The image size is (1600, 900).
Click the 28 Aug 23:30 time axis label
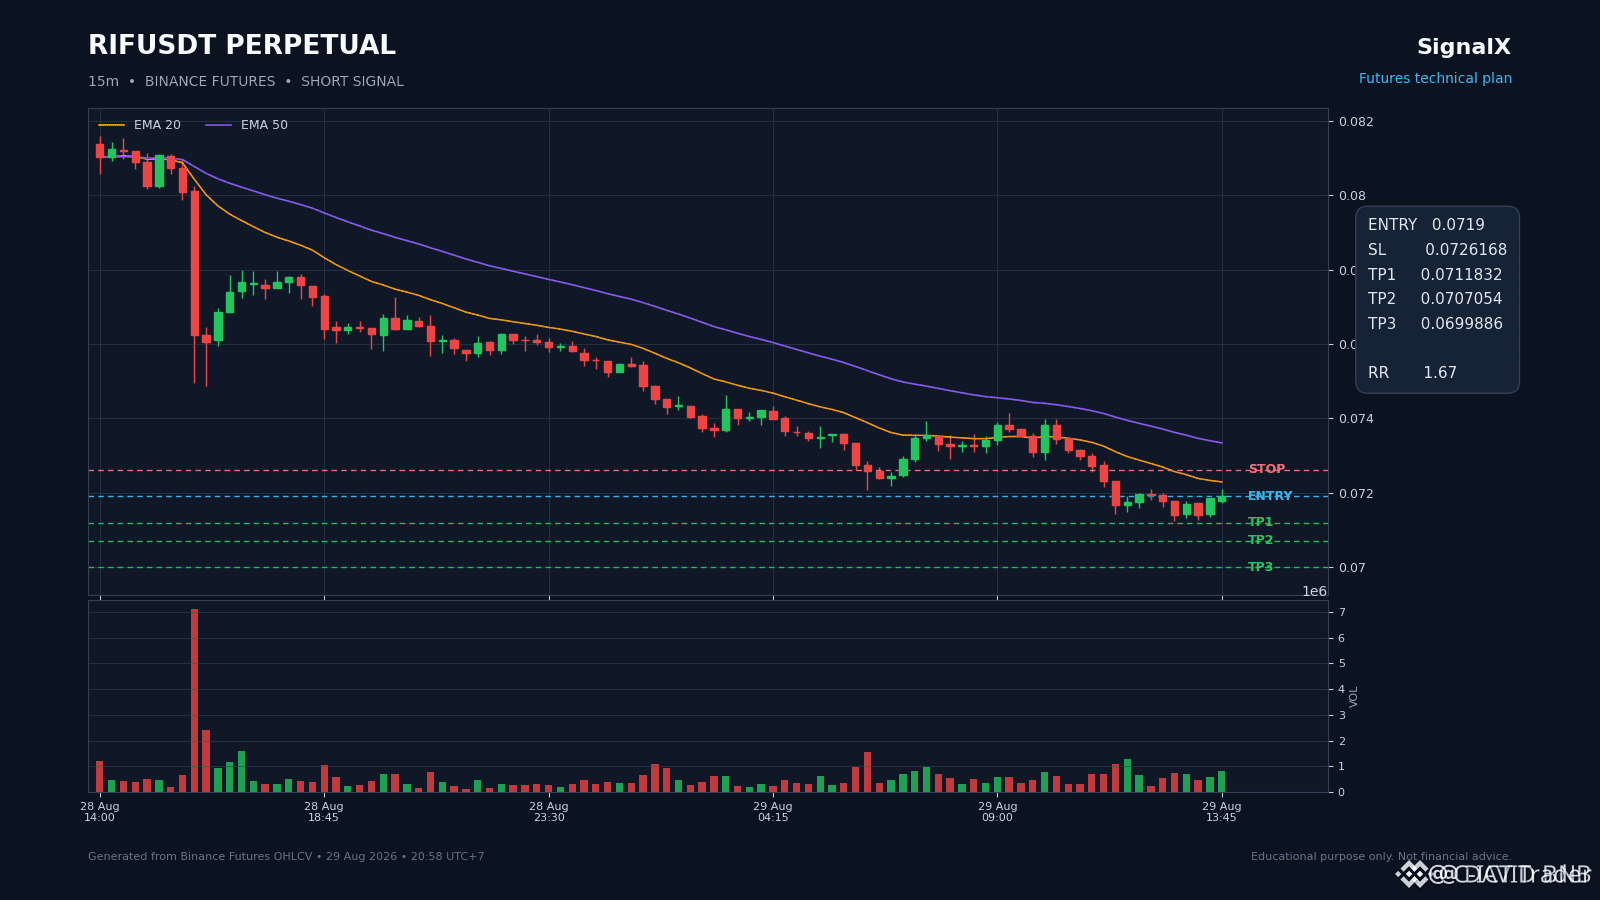(x=549, y=812)
